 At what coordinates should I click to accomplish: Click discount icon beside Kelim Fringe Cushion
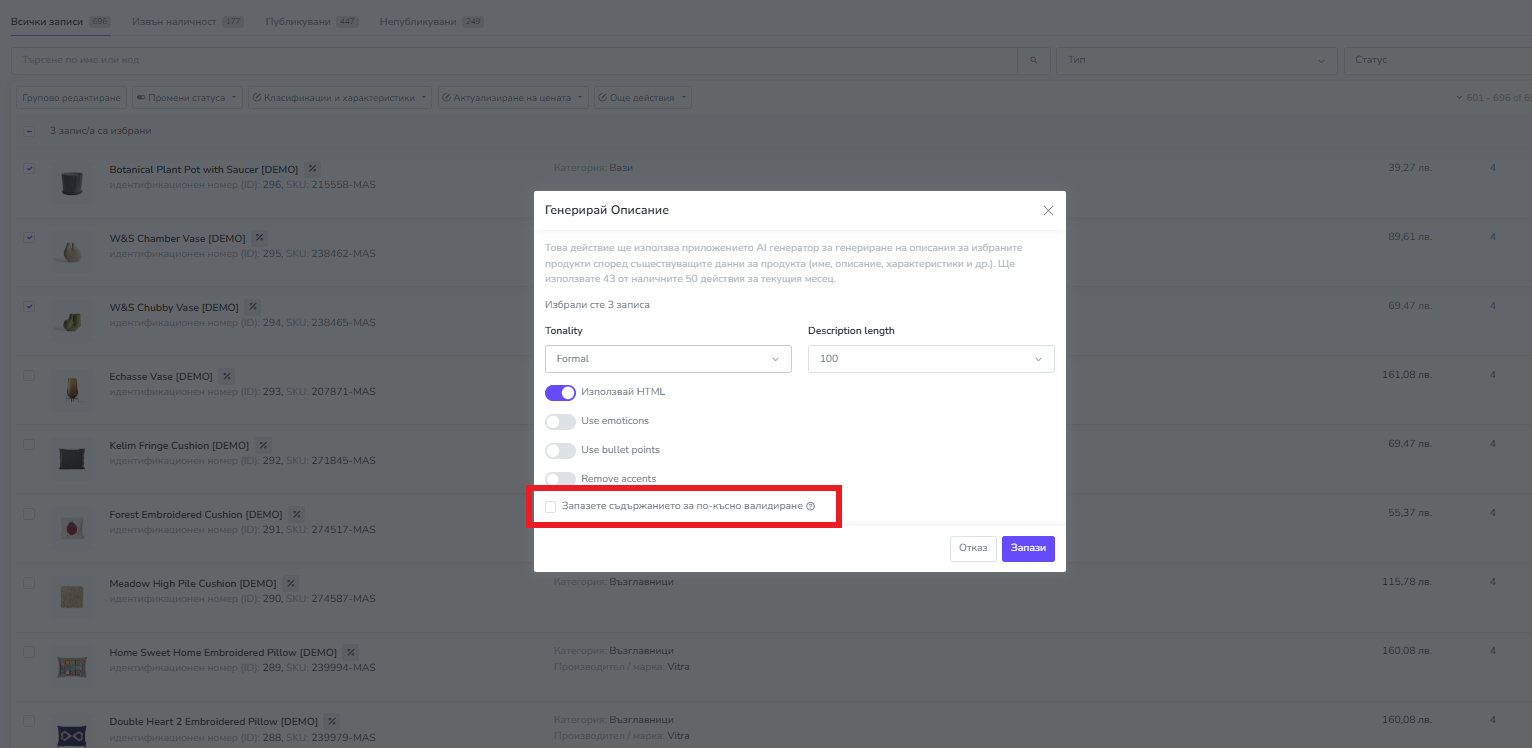pyautogui.click(x=263, y=445)
